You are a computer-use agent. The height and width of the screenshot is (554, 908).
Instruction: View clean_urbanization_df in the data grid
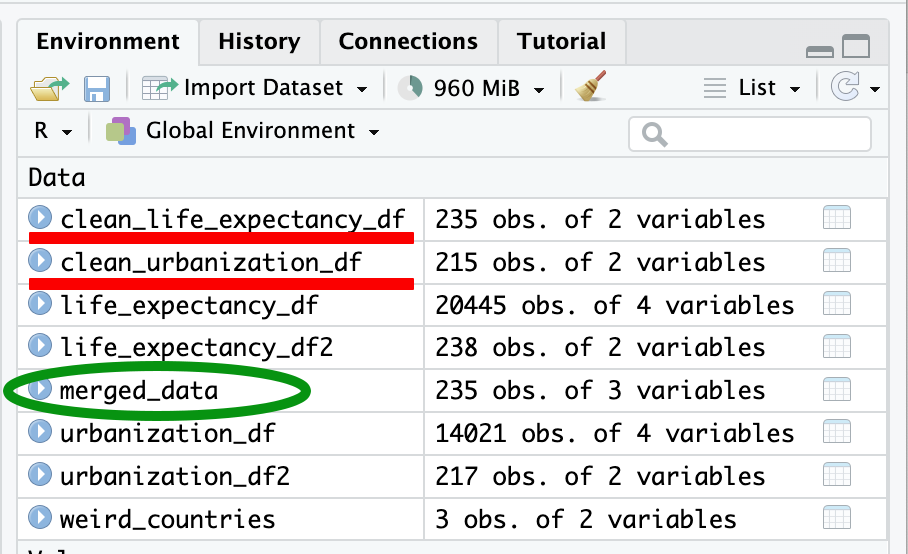coord(836,262)
